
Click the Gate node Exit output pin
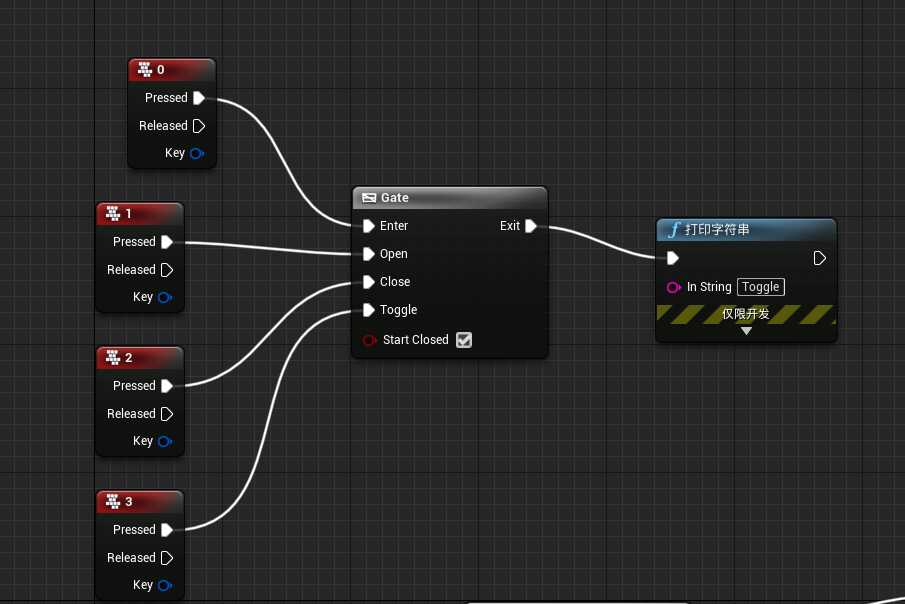pyautogui.click(x=531, y=226)
